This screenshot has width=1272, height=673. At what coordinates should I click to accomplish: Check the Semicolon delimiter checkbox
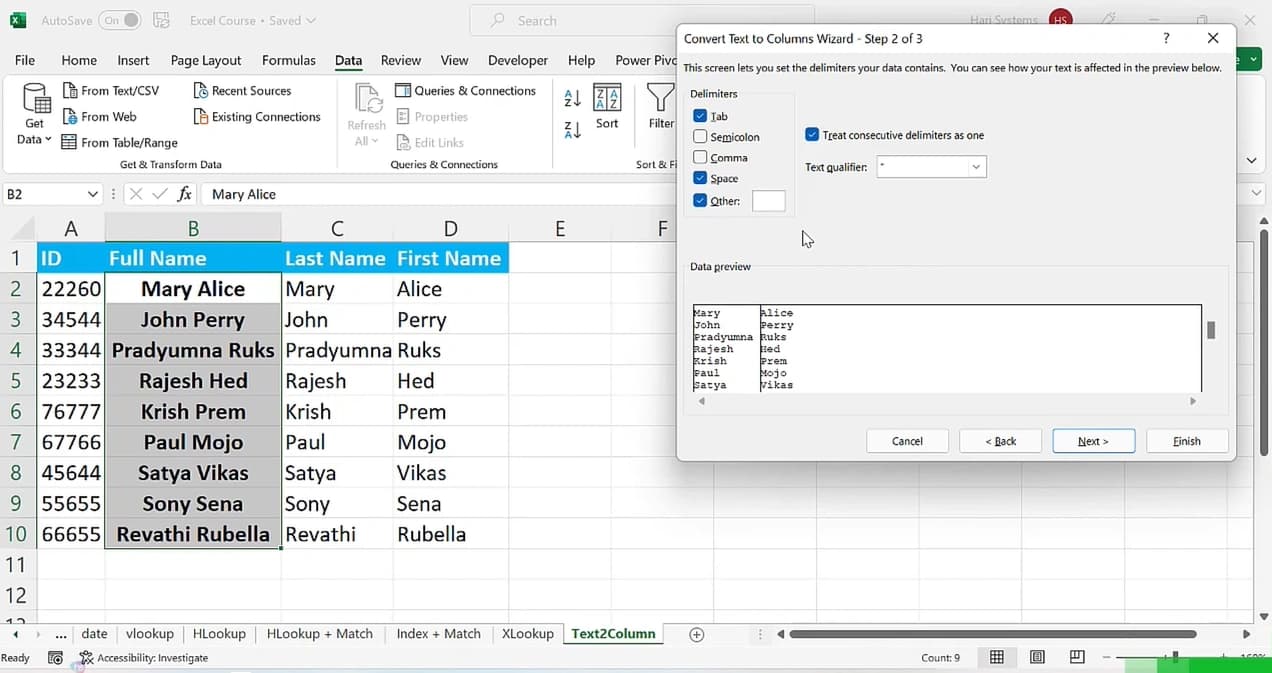[x=700, y=136]
